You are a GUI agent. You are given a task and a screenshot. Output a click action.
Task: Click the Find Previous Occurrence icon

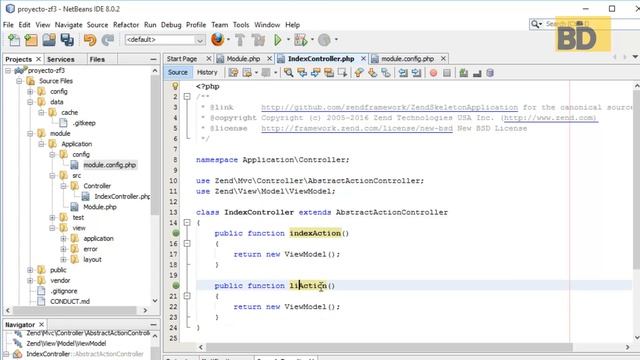pyautogui.click(x=302, y=73)
